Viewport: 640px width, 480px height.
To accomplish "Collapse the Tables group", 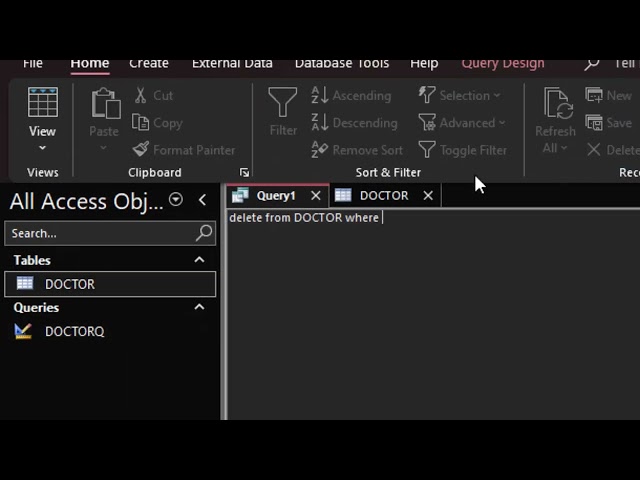I will point(199,260).
